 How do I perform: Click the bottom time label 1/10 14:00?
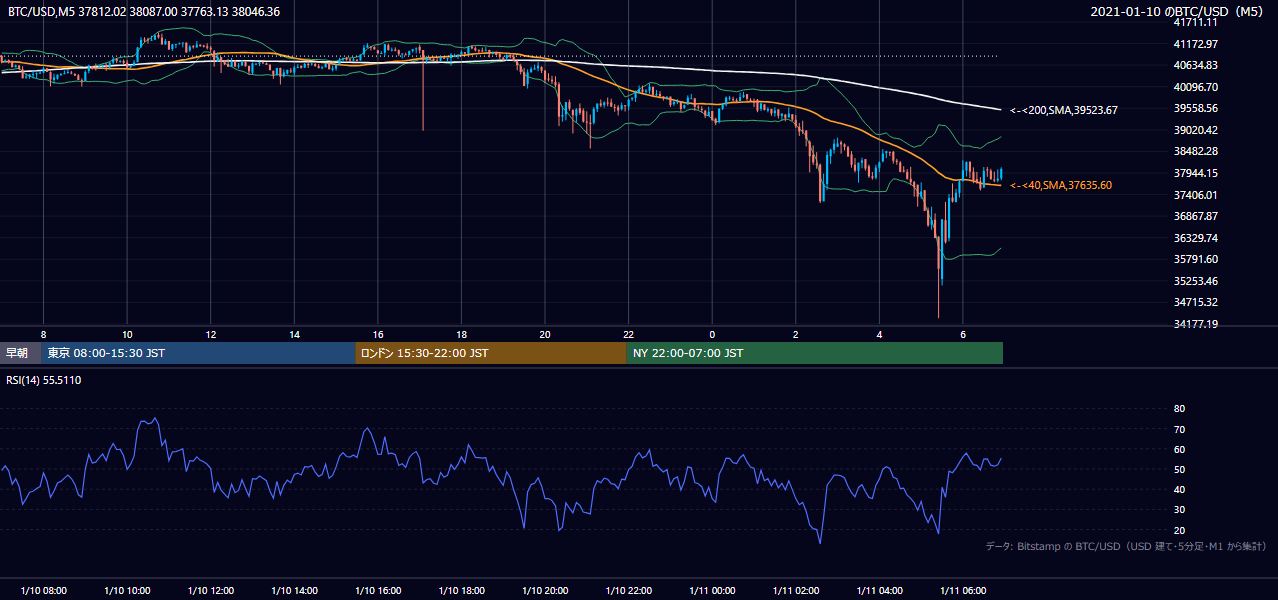(x=294, y=591)
